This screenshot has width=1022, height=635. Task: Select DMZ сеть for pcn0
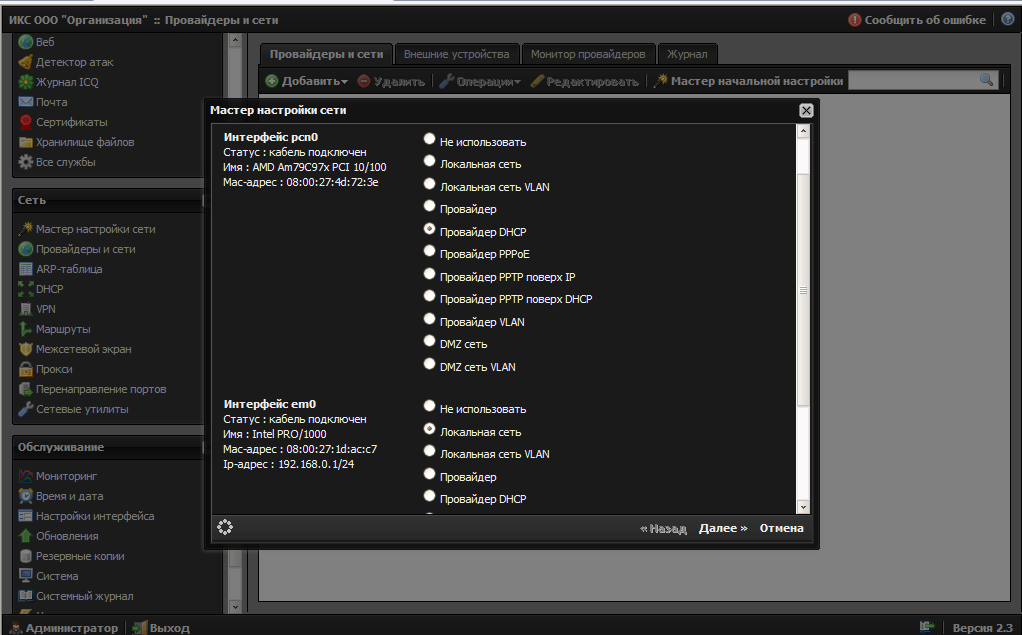pos(429,341)
